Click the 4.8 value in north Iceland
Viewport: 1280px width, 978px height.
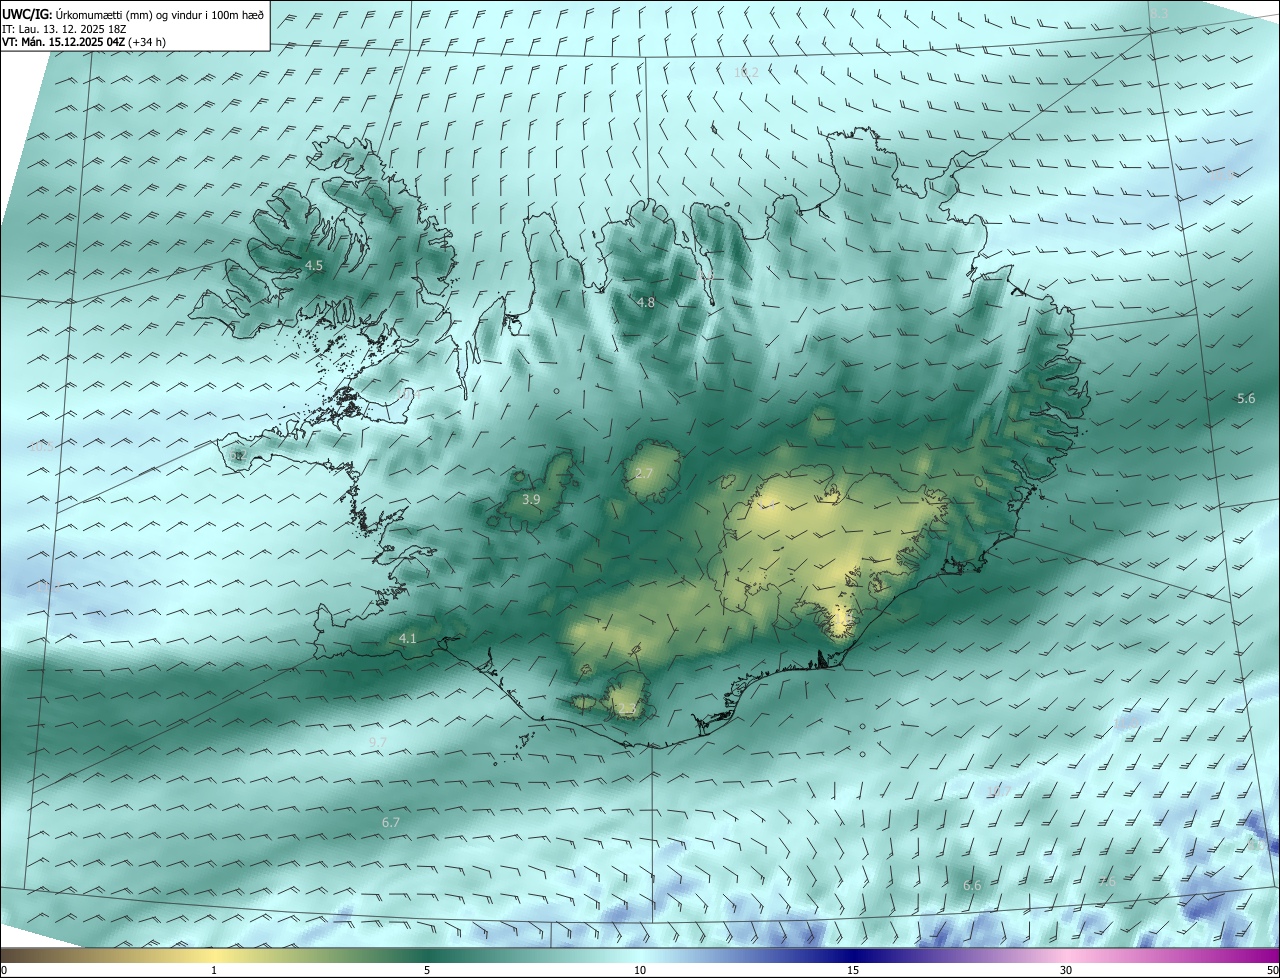646,302
